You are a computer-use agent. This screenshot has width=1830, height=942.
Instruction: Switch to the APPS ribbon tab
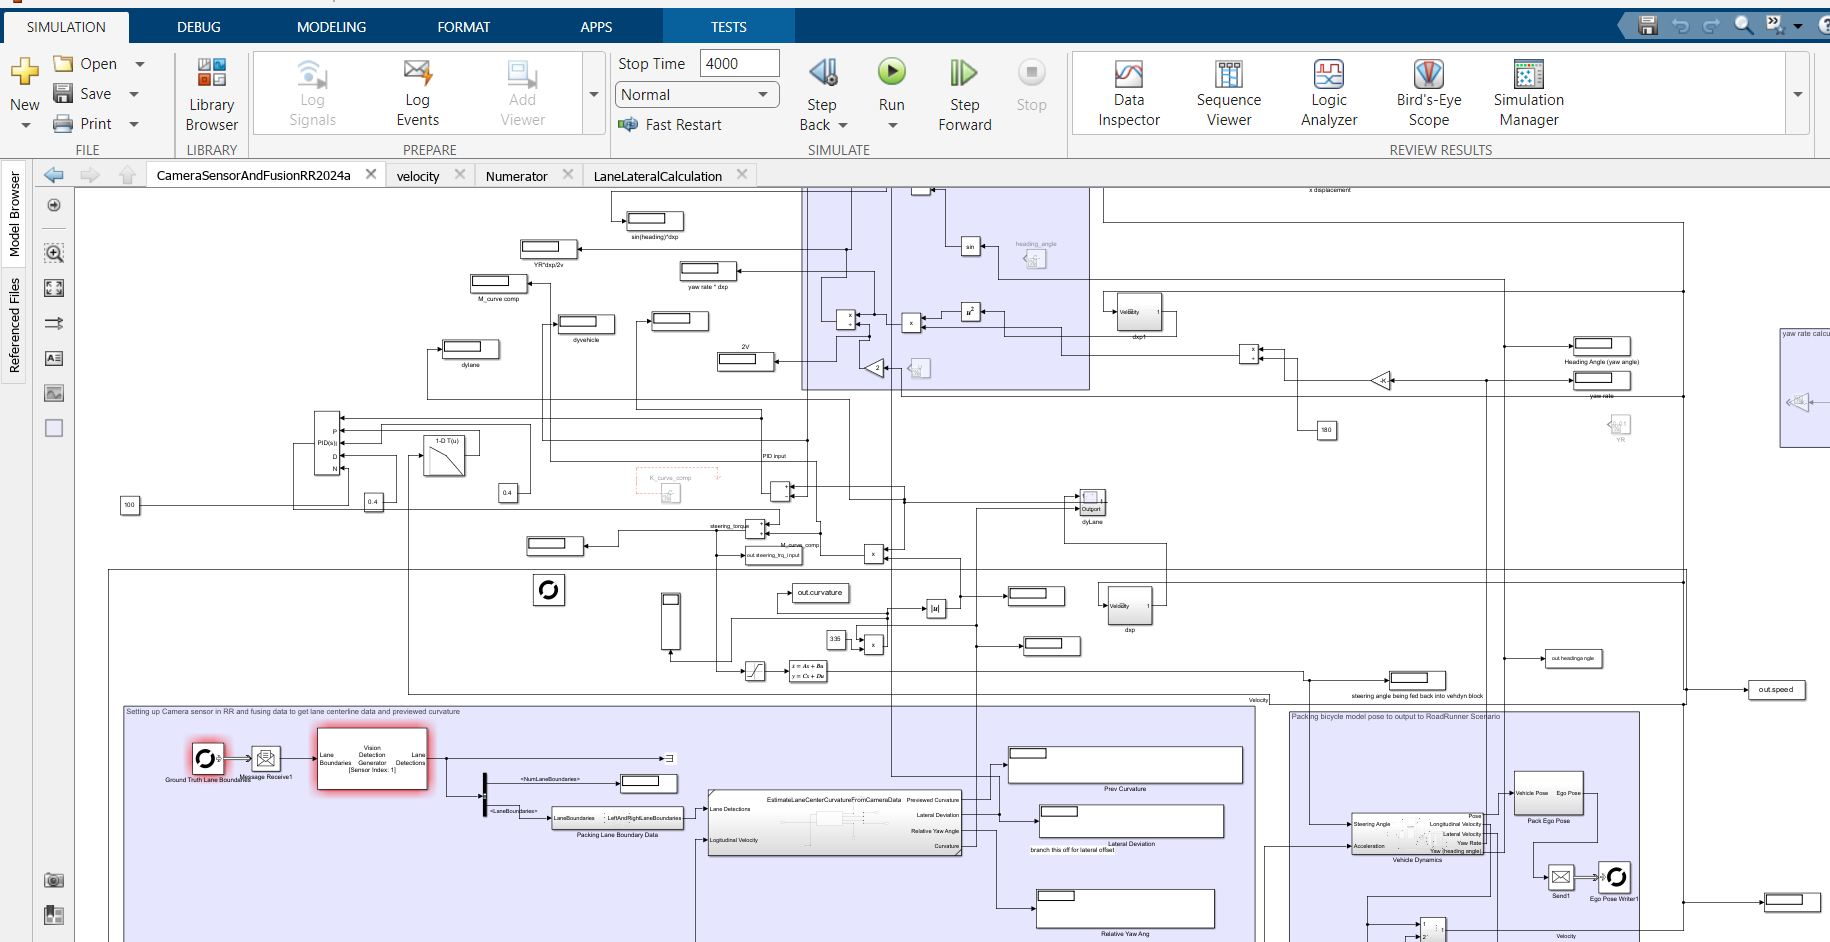tap(596, 27)
